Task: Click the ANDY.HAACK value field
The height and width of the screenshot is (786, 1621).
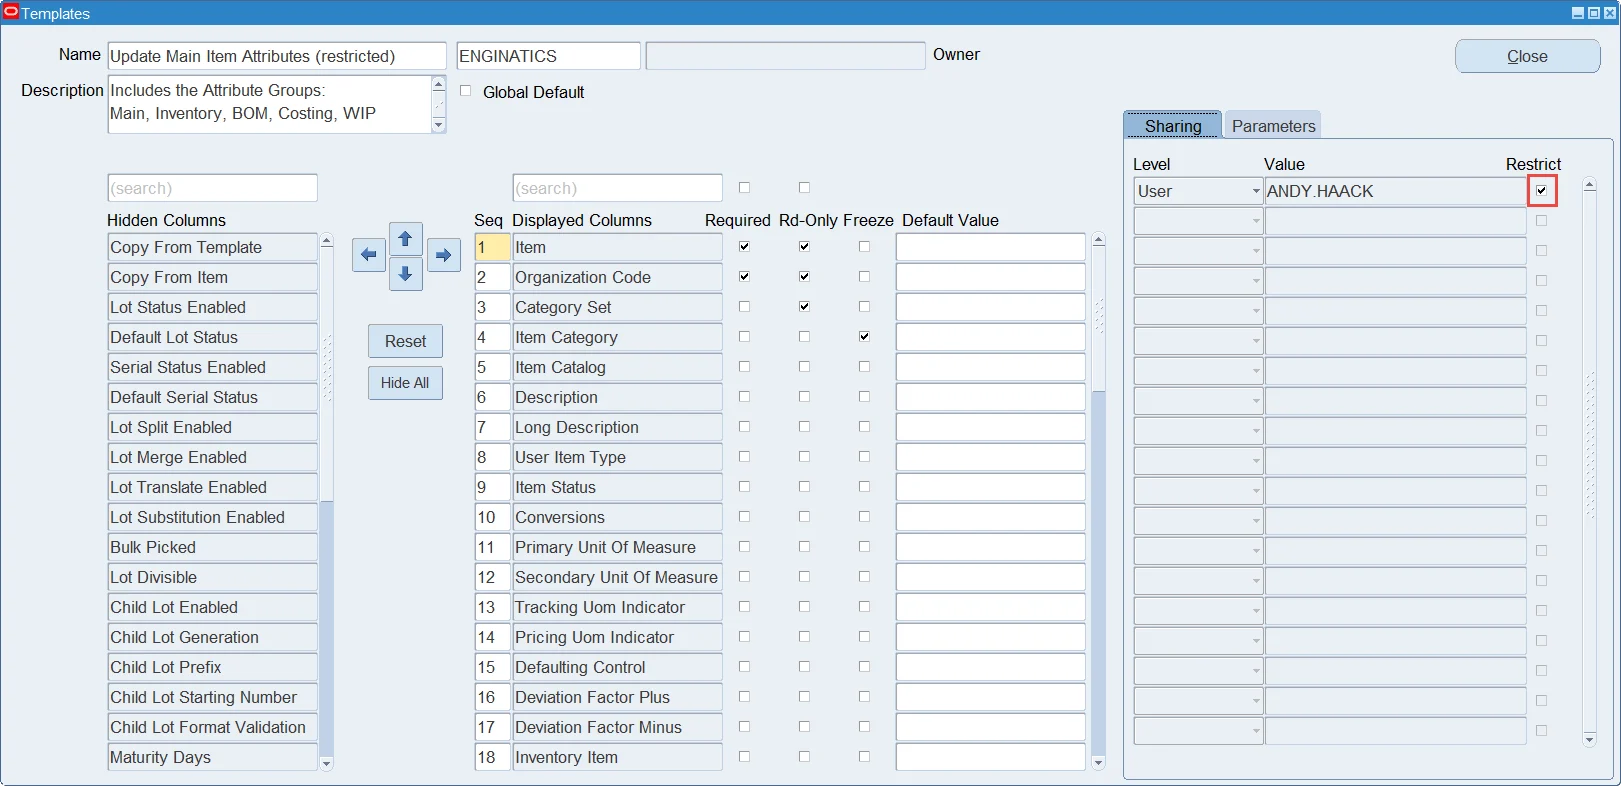Action: (1395, 191)
